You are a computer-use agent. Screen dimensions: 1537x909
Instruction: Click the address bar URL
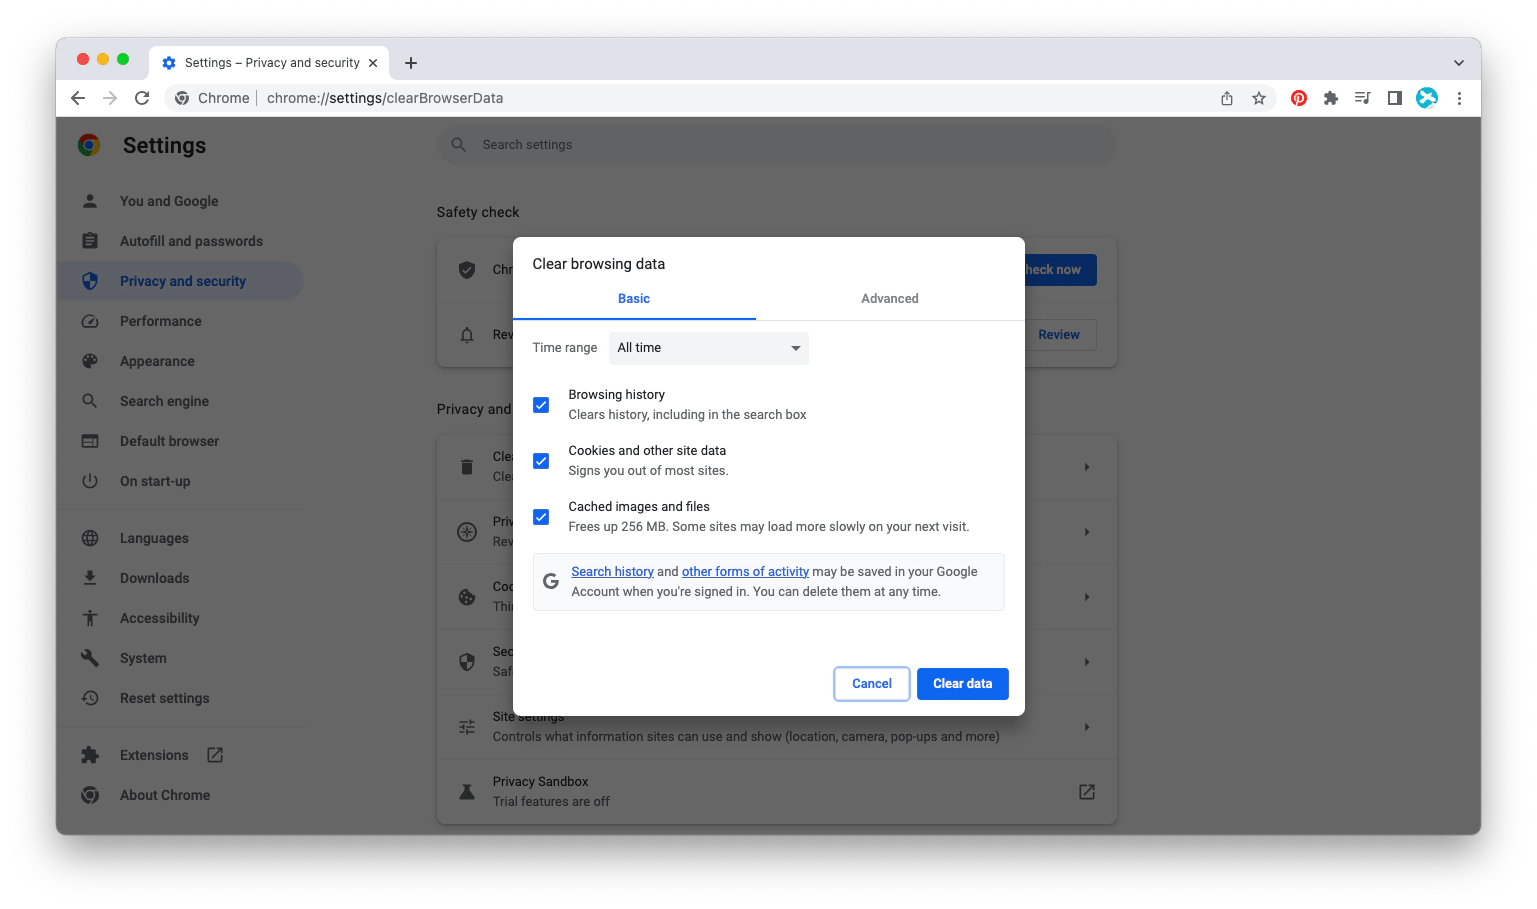click(385, 98)
